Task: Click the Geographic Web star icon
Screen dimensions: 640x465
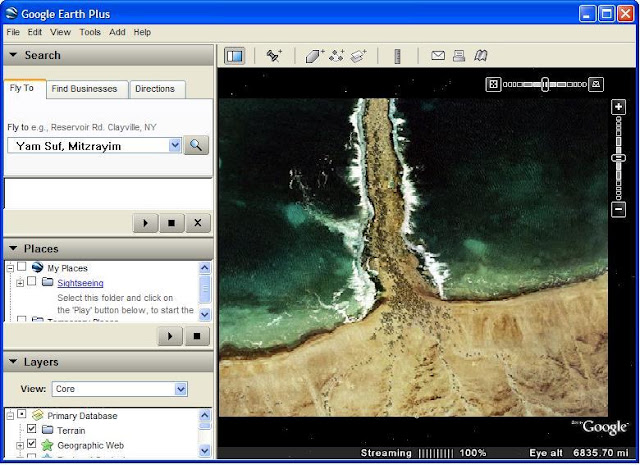Action: point(47,445)
